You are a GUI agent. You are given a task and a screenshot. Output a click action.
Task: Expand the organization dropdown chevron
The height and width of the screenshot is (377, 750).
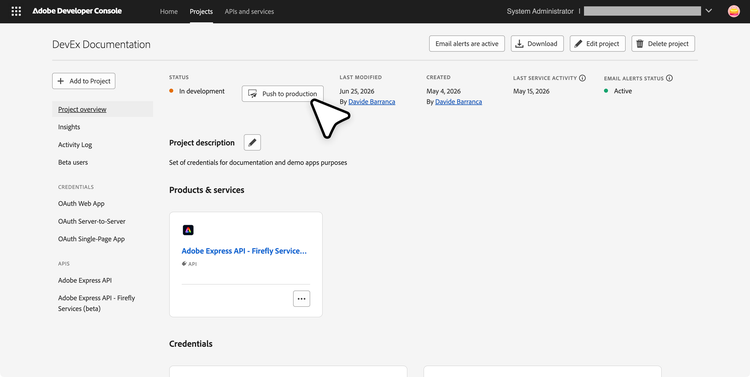point(709,11)
